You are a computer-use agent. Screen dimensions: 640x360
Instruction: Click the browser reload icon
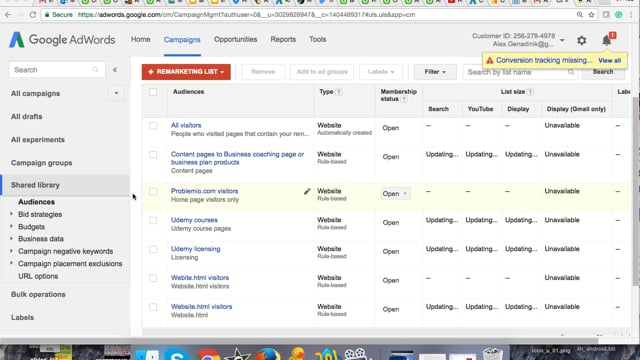point(33,15)
